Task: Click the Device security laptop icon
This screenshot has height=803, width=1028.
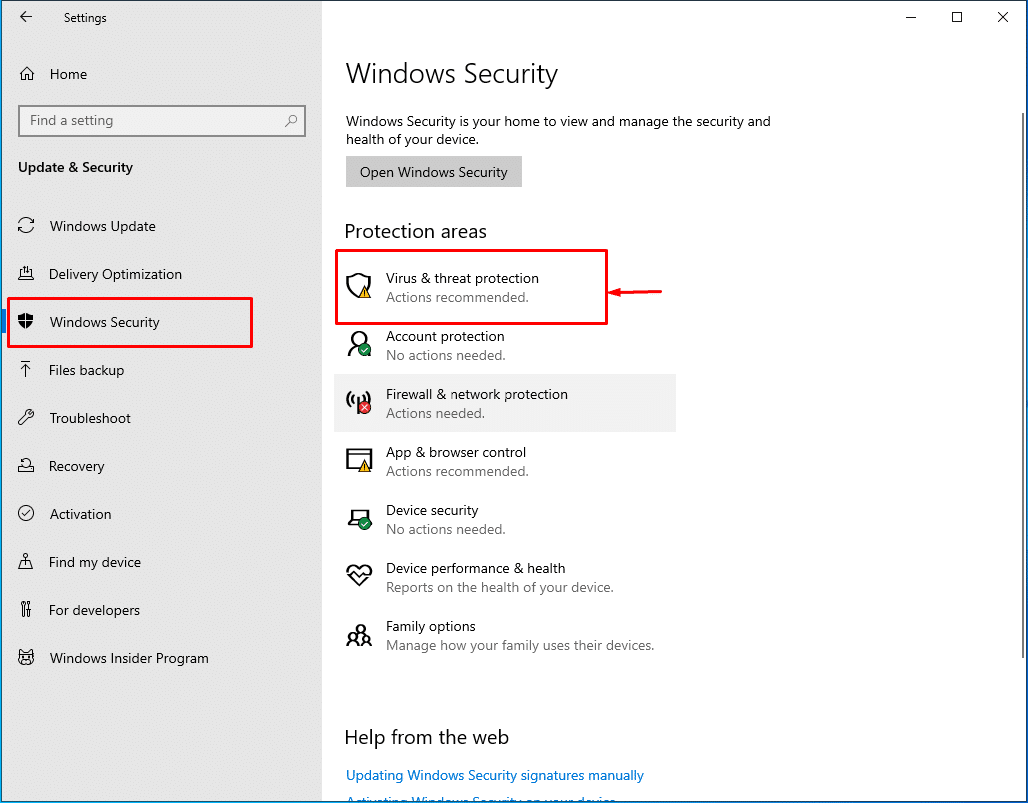Action: click(359, 519)
